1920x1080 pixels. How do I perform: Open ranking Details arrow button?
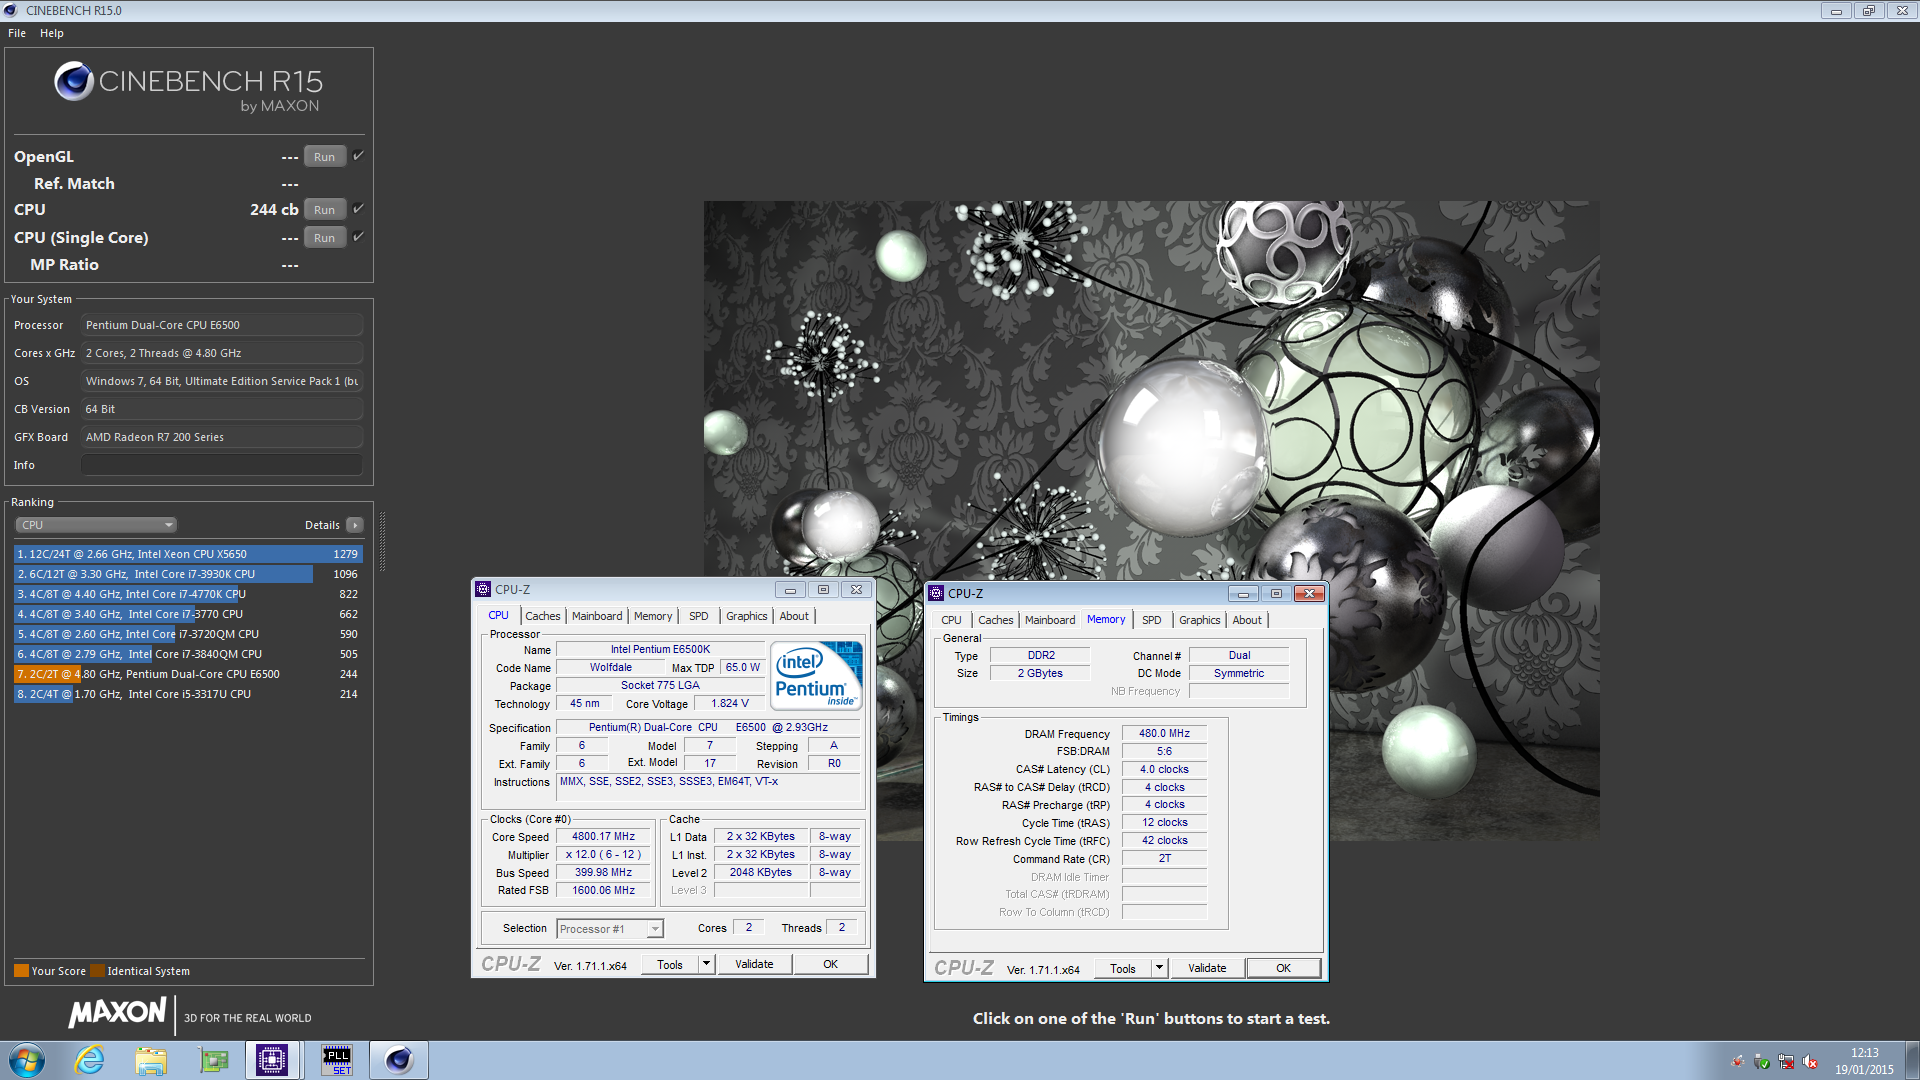click(x=354, y=525)
